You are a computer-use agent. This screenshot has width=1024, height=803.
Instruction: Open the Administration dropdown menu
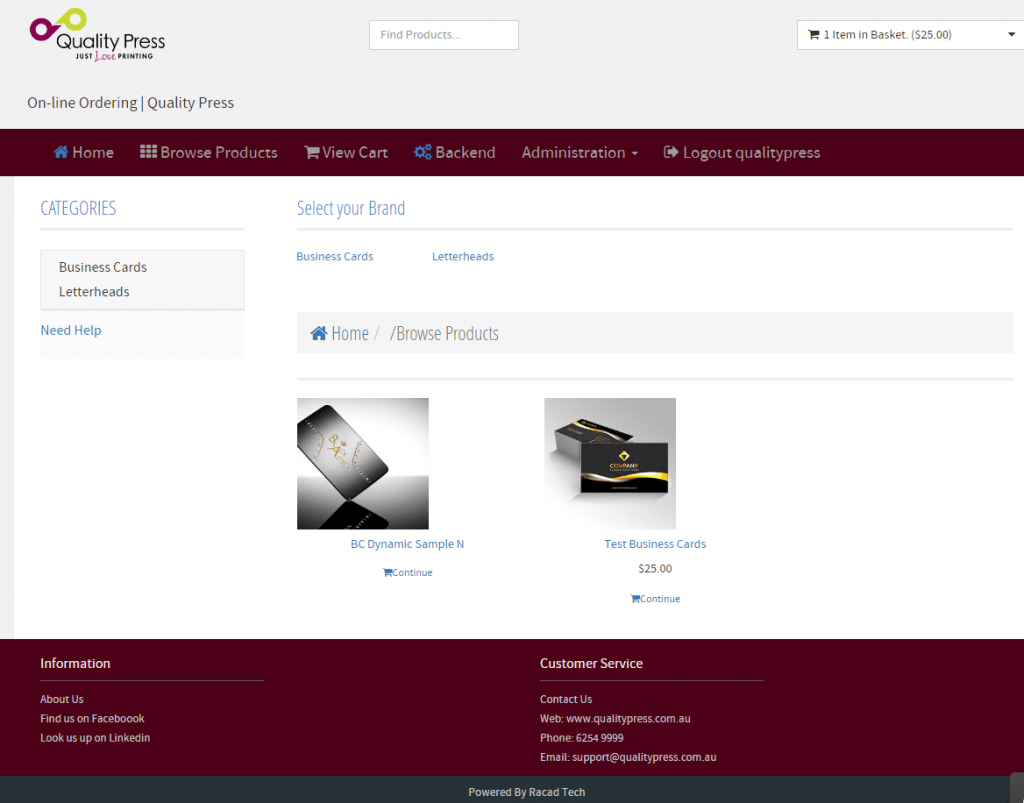(x=580, y=153)
